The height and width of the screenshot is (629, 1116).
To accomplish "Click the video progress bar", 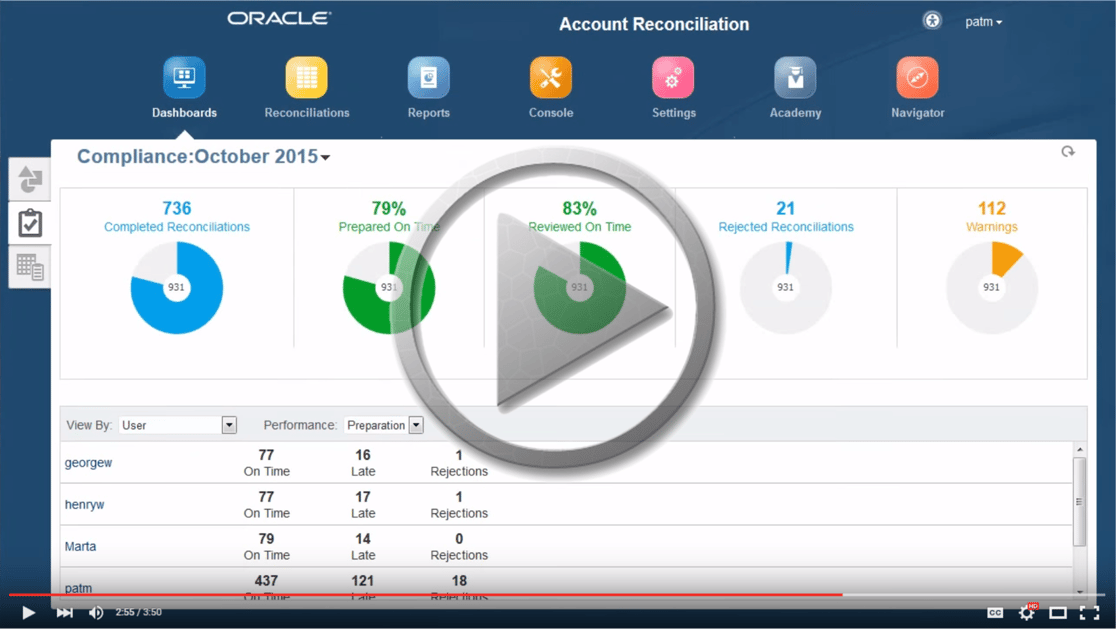I will coord(500,593).
